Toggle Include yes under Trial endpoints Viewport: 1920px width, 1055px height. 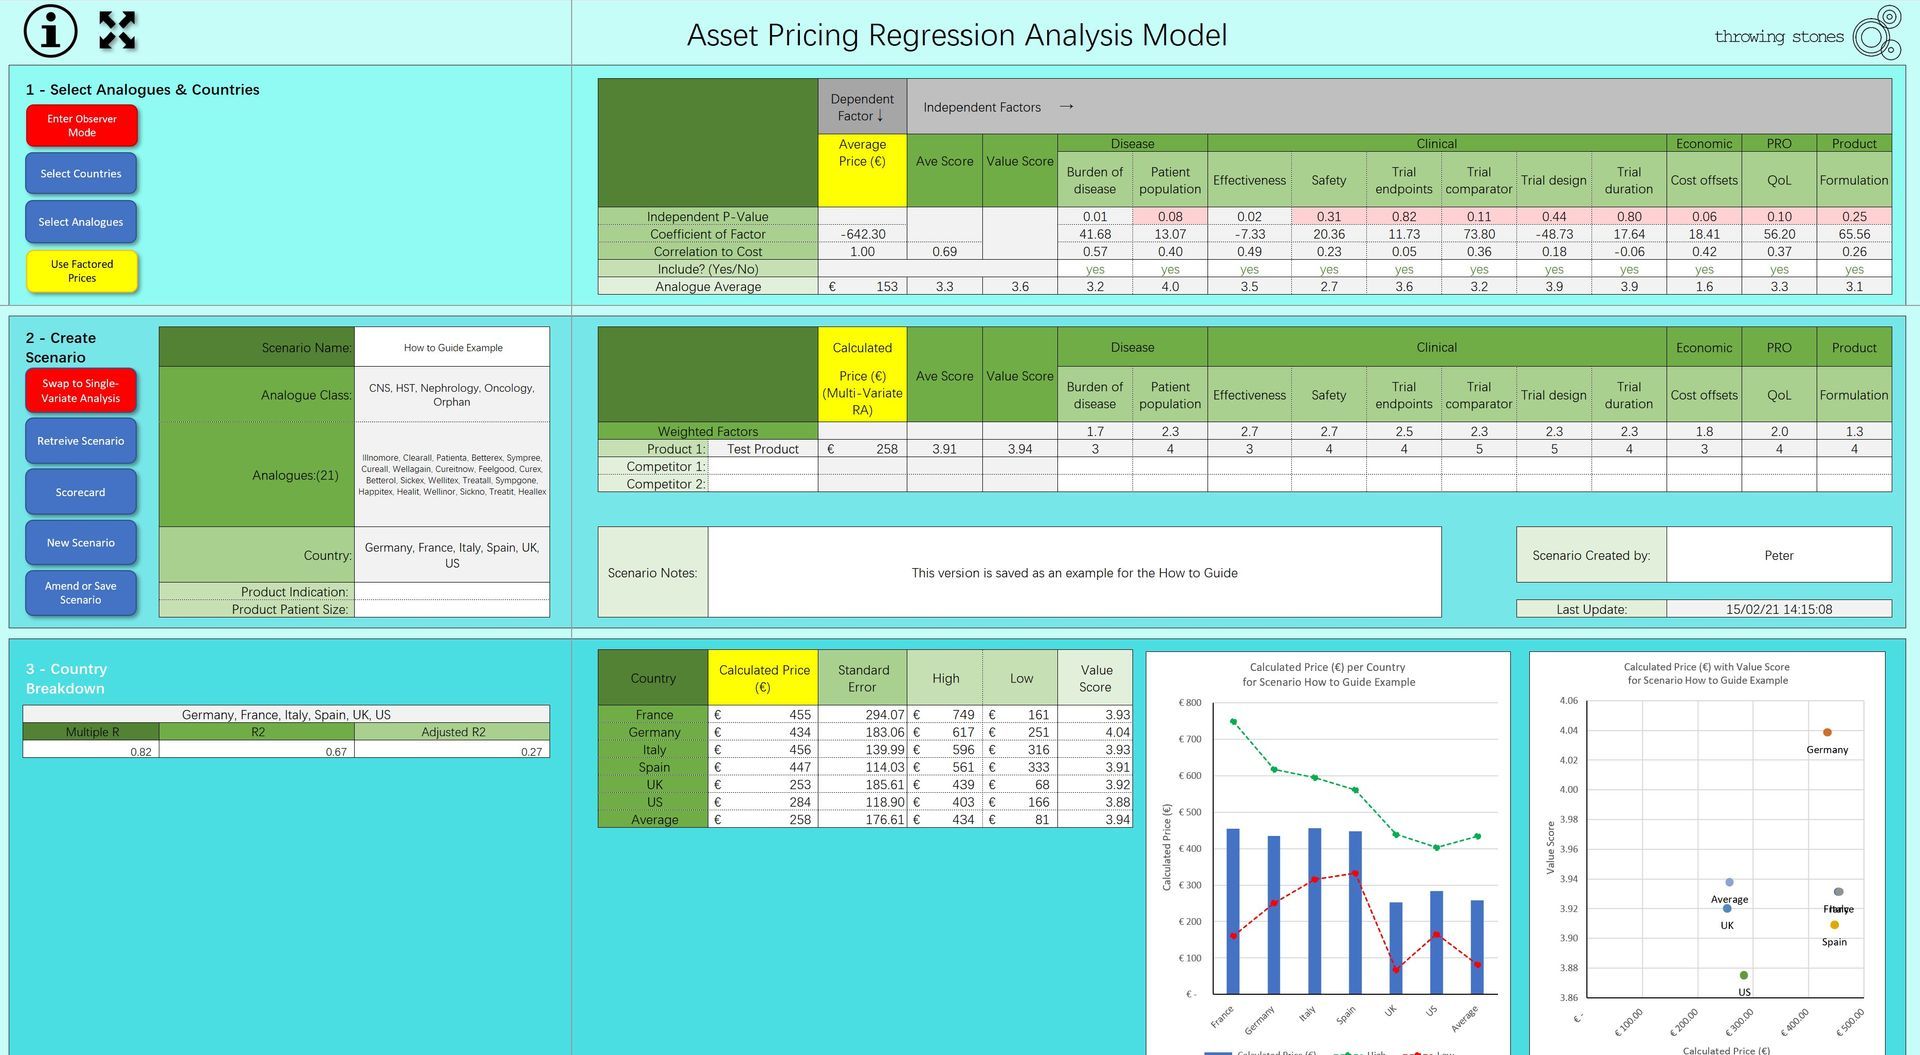coord(1404,269)
